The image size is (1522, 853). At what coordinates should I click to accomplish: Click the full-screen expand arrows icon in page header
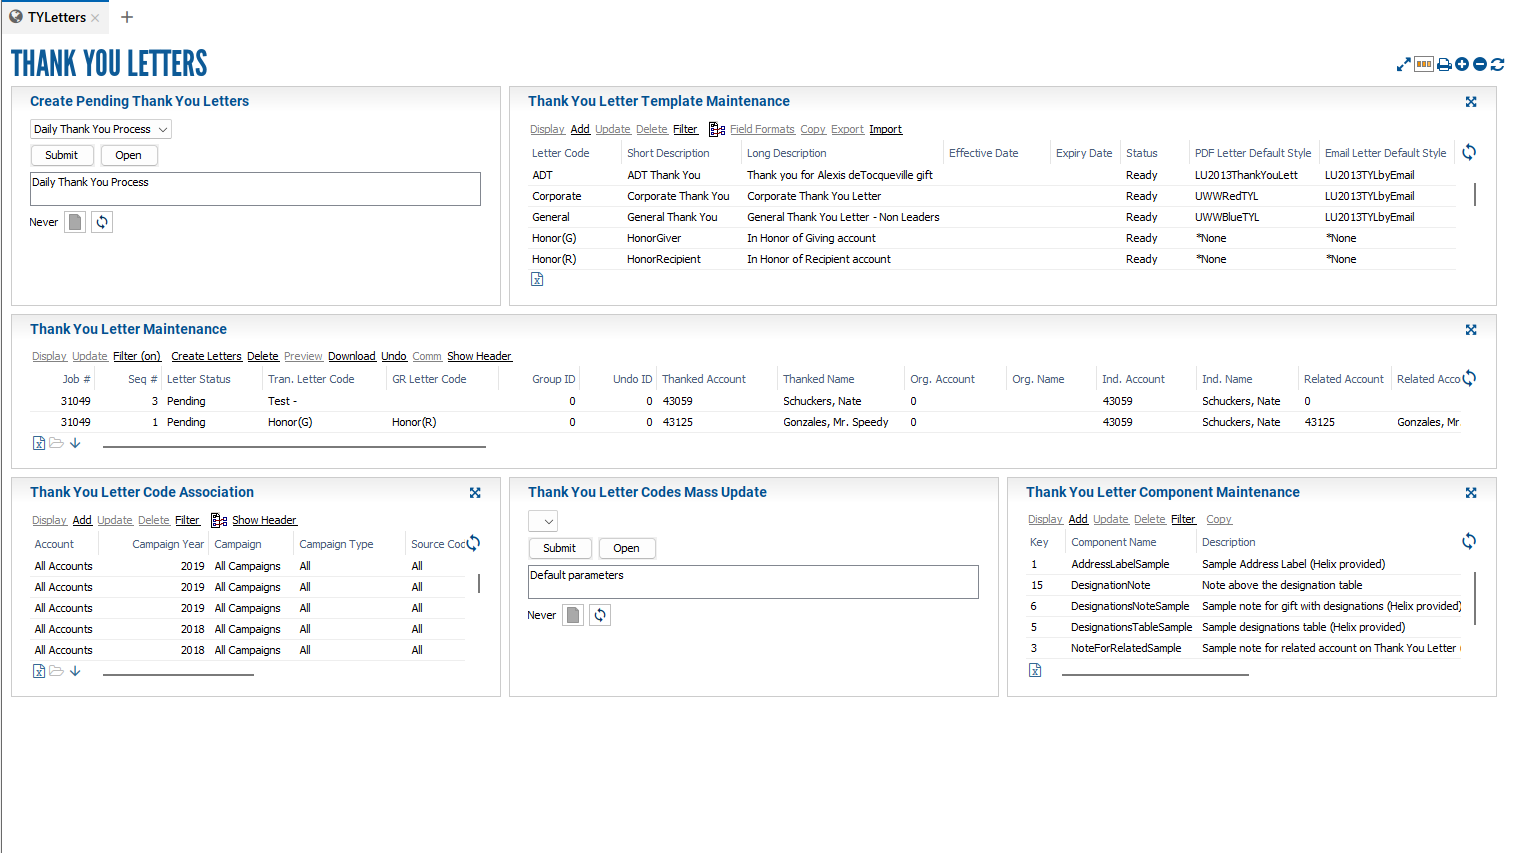point(1404,64)
